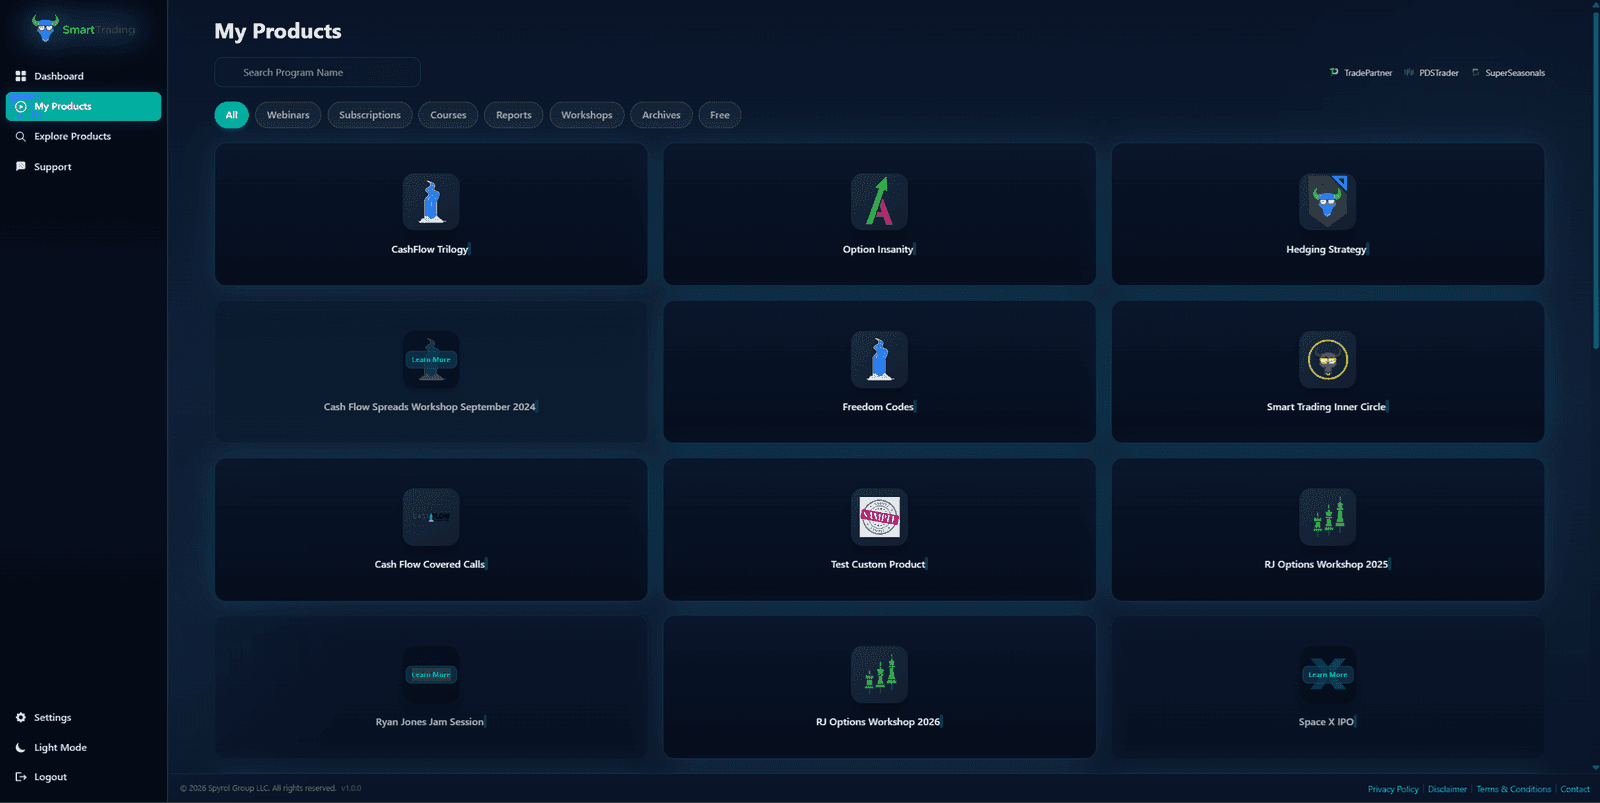This screenshot has height=803, width=1600.
Task: Click the Dashboard grid icon in sidebar
Action: tap(21, 76)
